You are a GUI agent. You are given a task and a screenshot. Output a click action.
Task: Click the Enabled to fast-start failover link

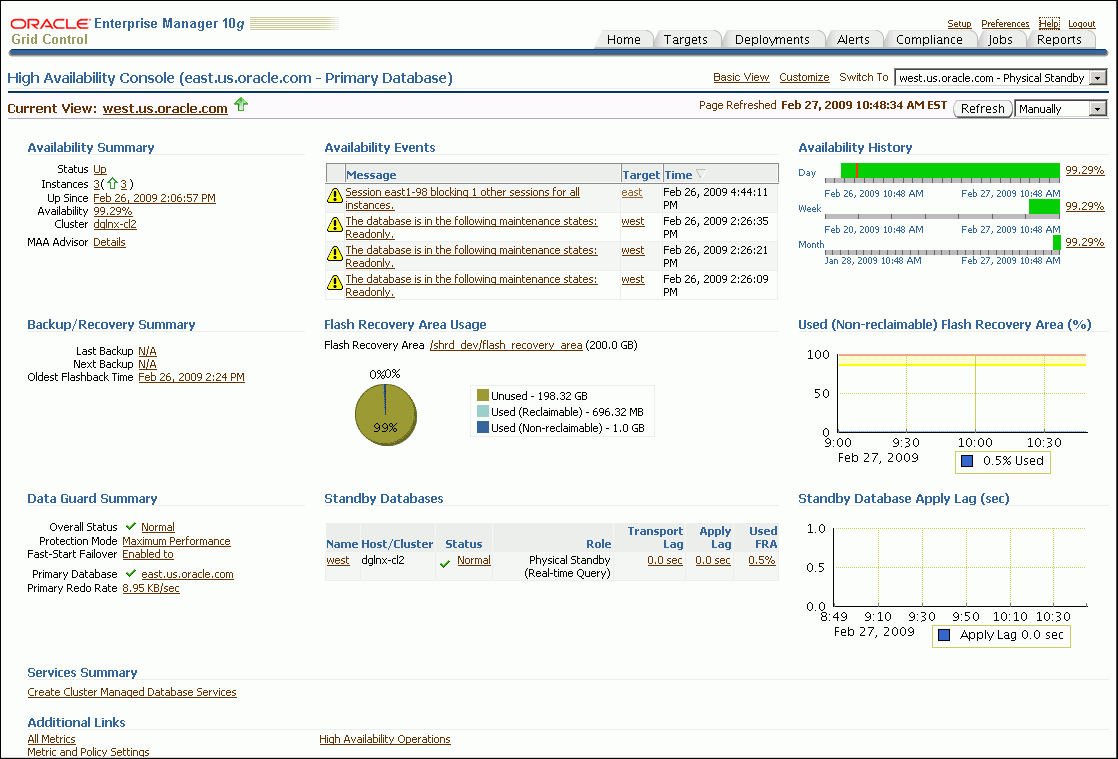click(x=148, y=554)
